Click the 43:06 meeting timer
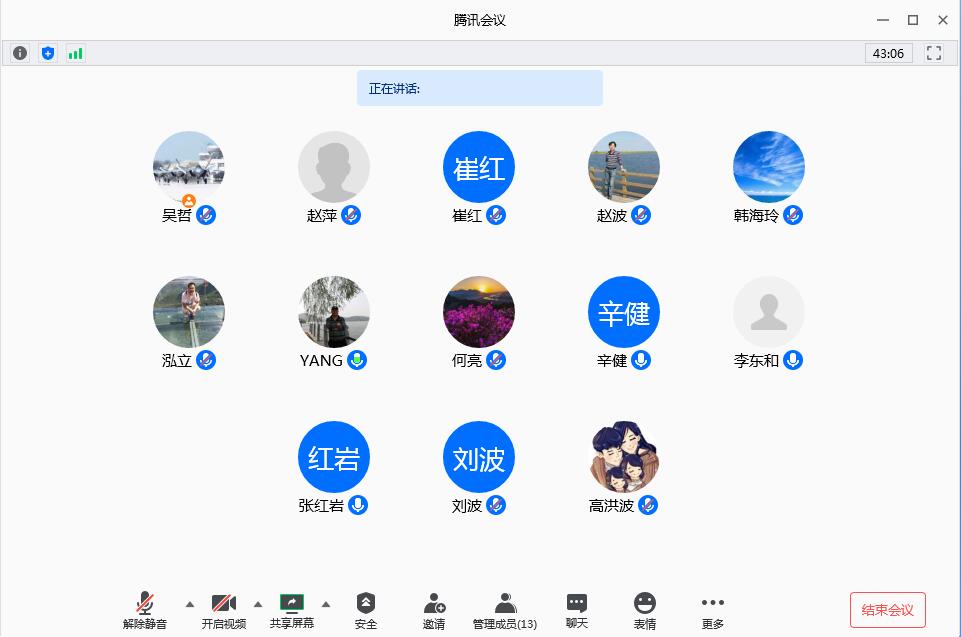Screen dimensions: 961x637 pos(888,53)
